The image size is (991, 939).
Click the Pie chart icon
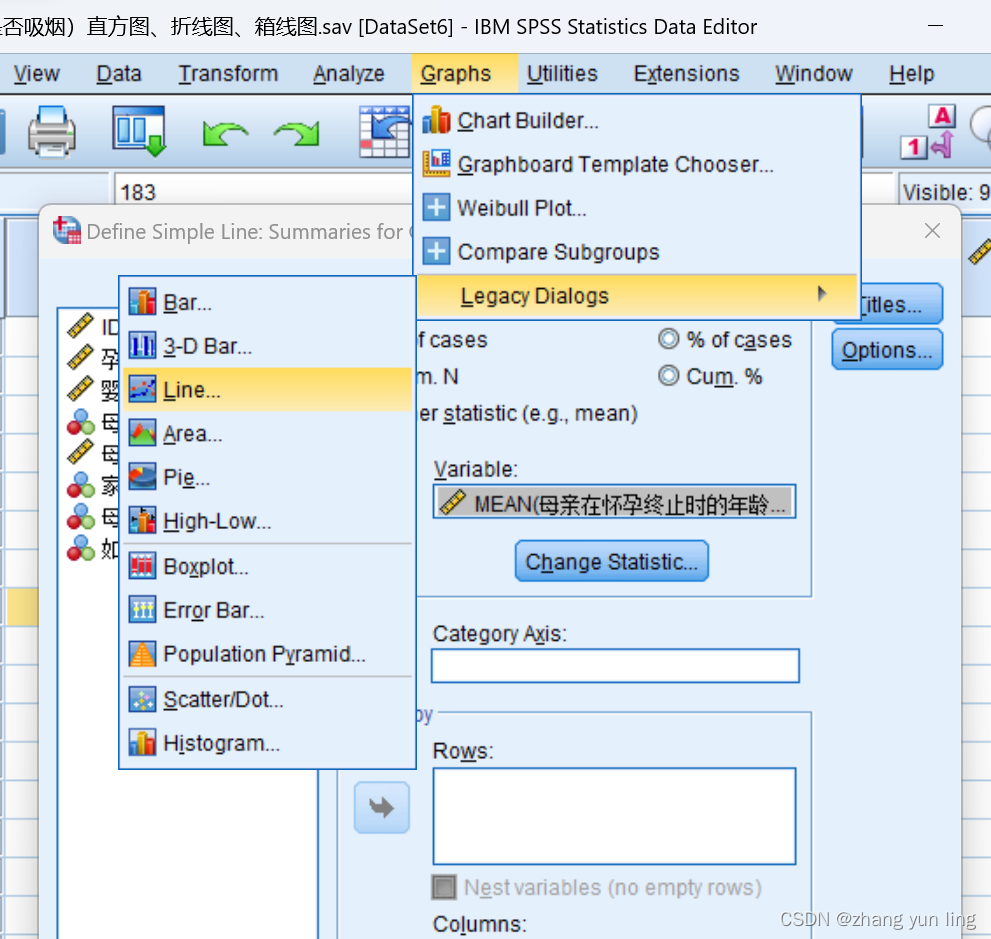click(142, 477)
